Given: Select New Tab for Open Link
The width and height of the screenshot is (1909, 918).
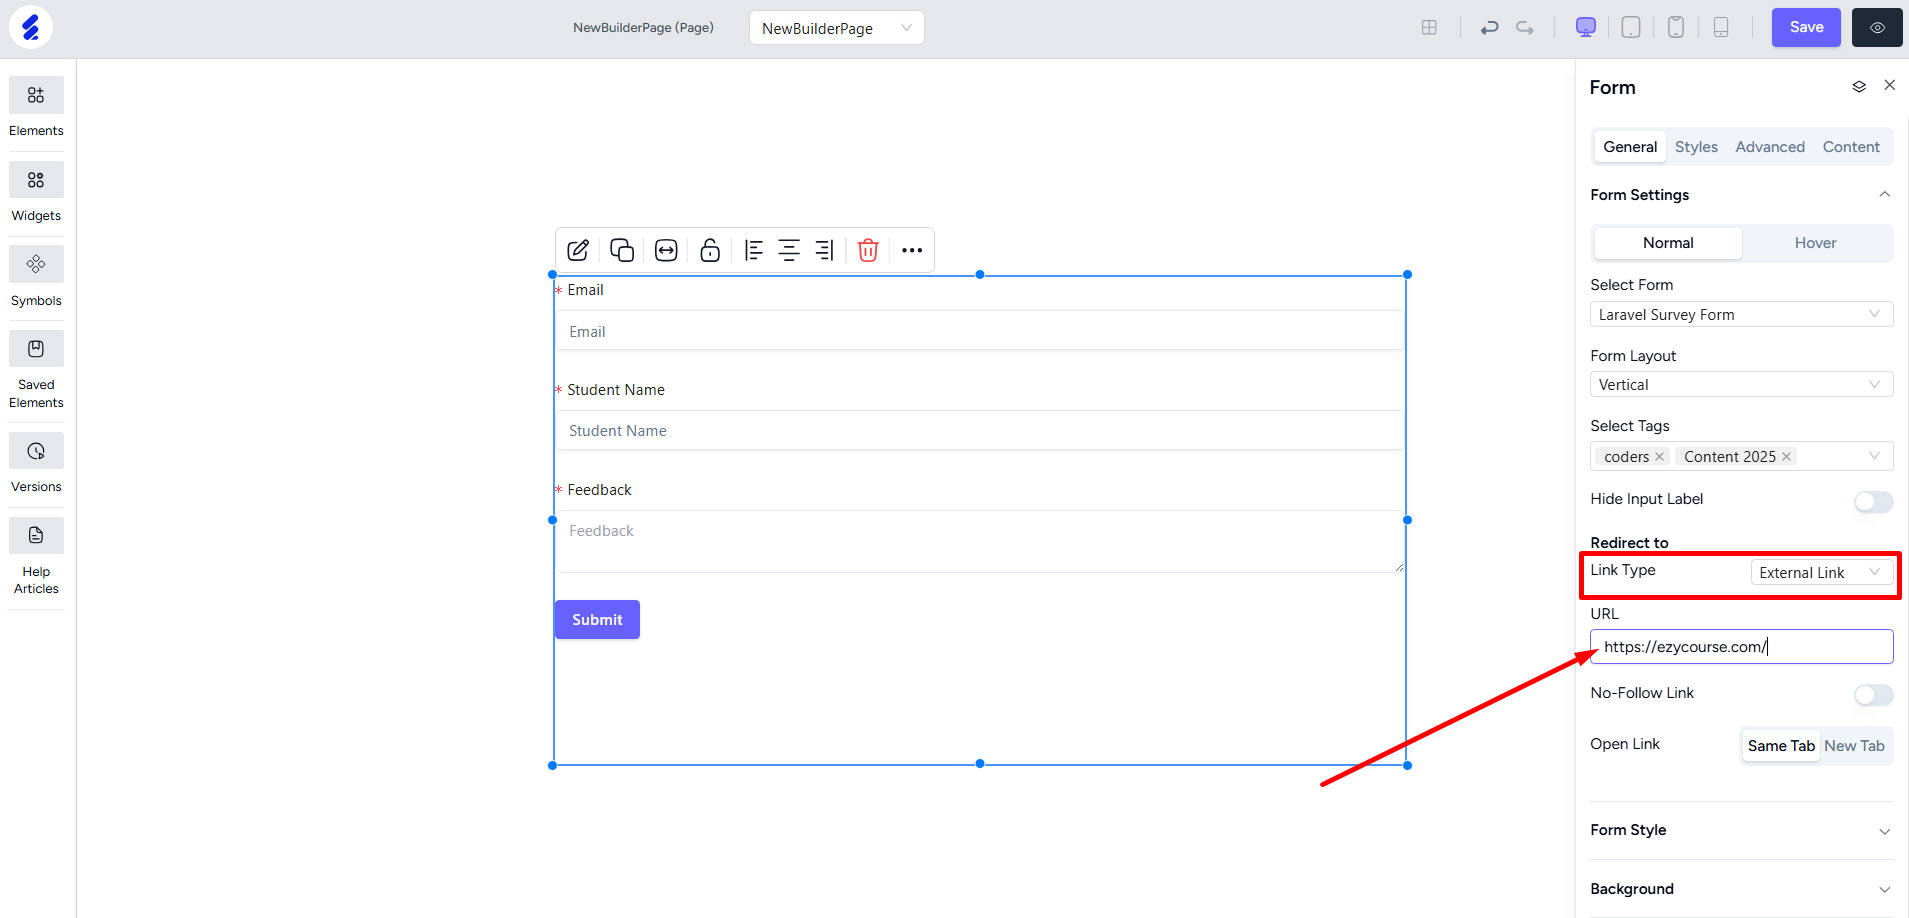Looking at the screenshot, I should 1854,746.
